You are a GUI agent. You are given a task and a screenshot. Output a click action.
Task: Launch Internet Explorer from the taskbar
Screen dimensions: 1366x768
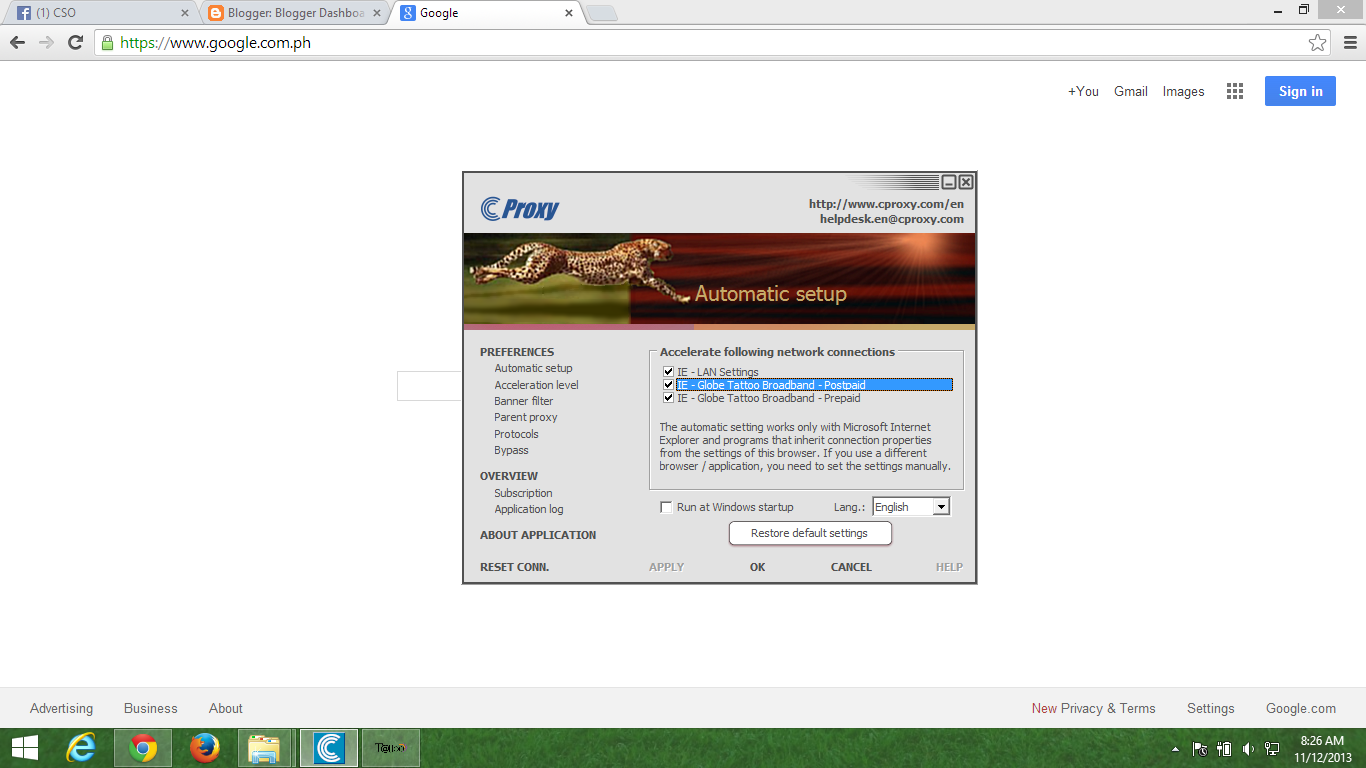click(80, 748)
